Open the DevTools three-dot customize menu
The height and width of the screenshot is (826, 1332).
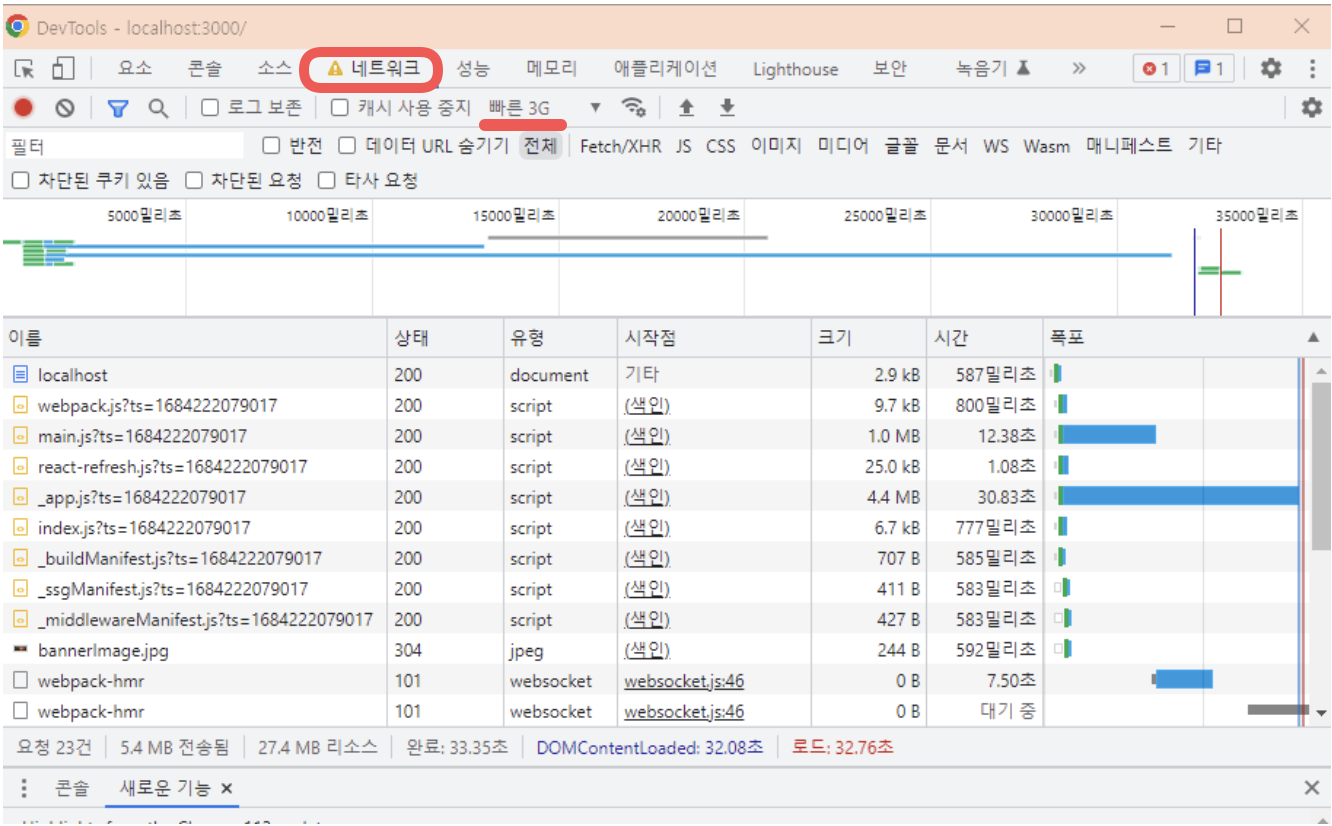tap(1313, 68)
